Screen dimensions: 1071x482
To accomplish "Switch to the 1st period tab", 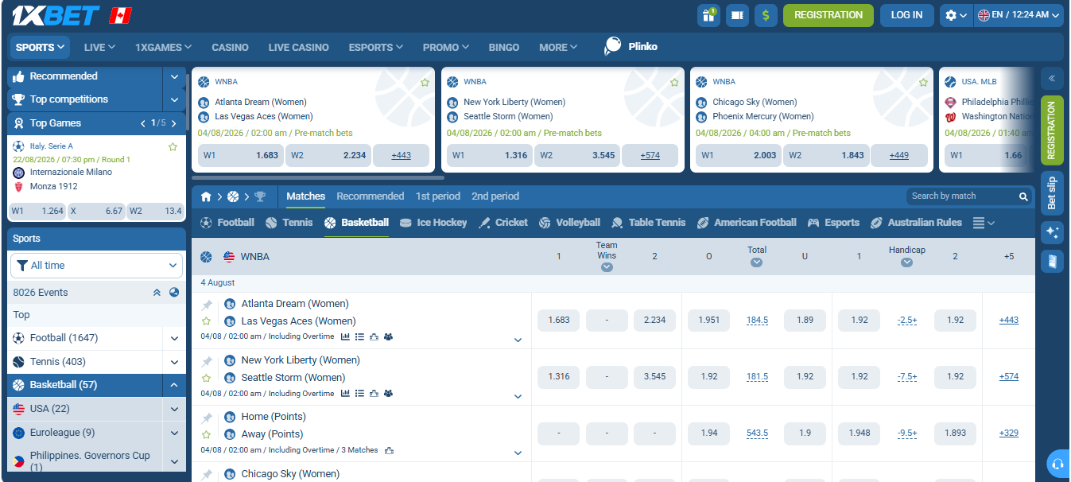I will [438, 197].
